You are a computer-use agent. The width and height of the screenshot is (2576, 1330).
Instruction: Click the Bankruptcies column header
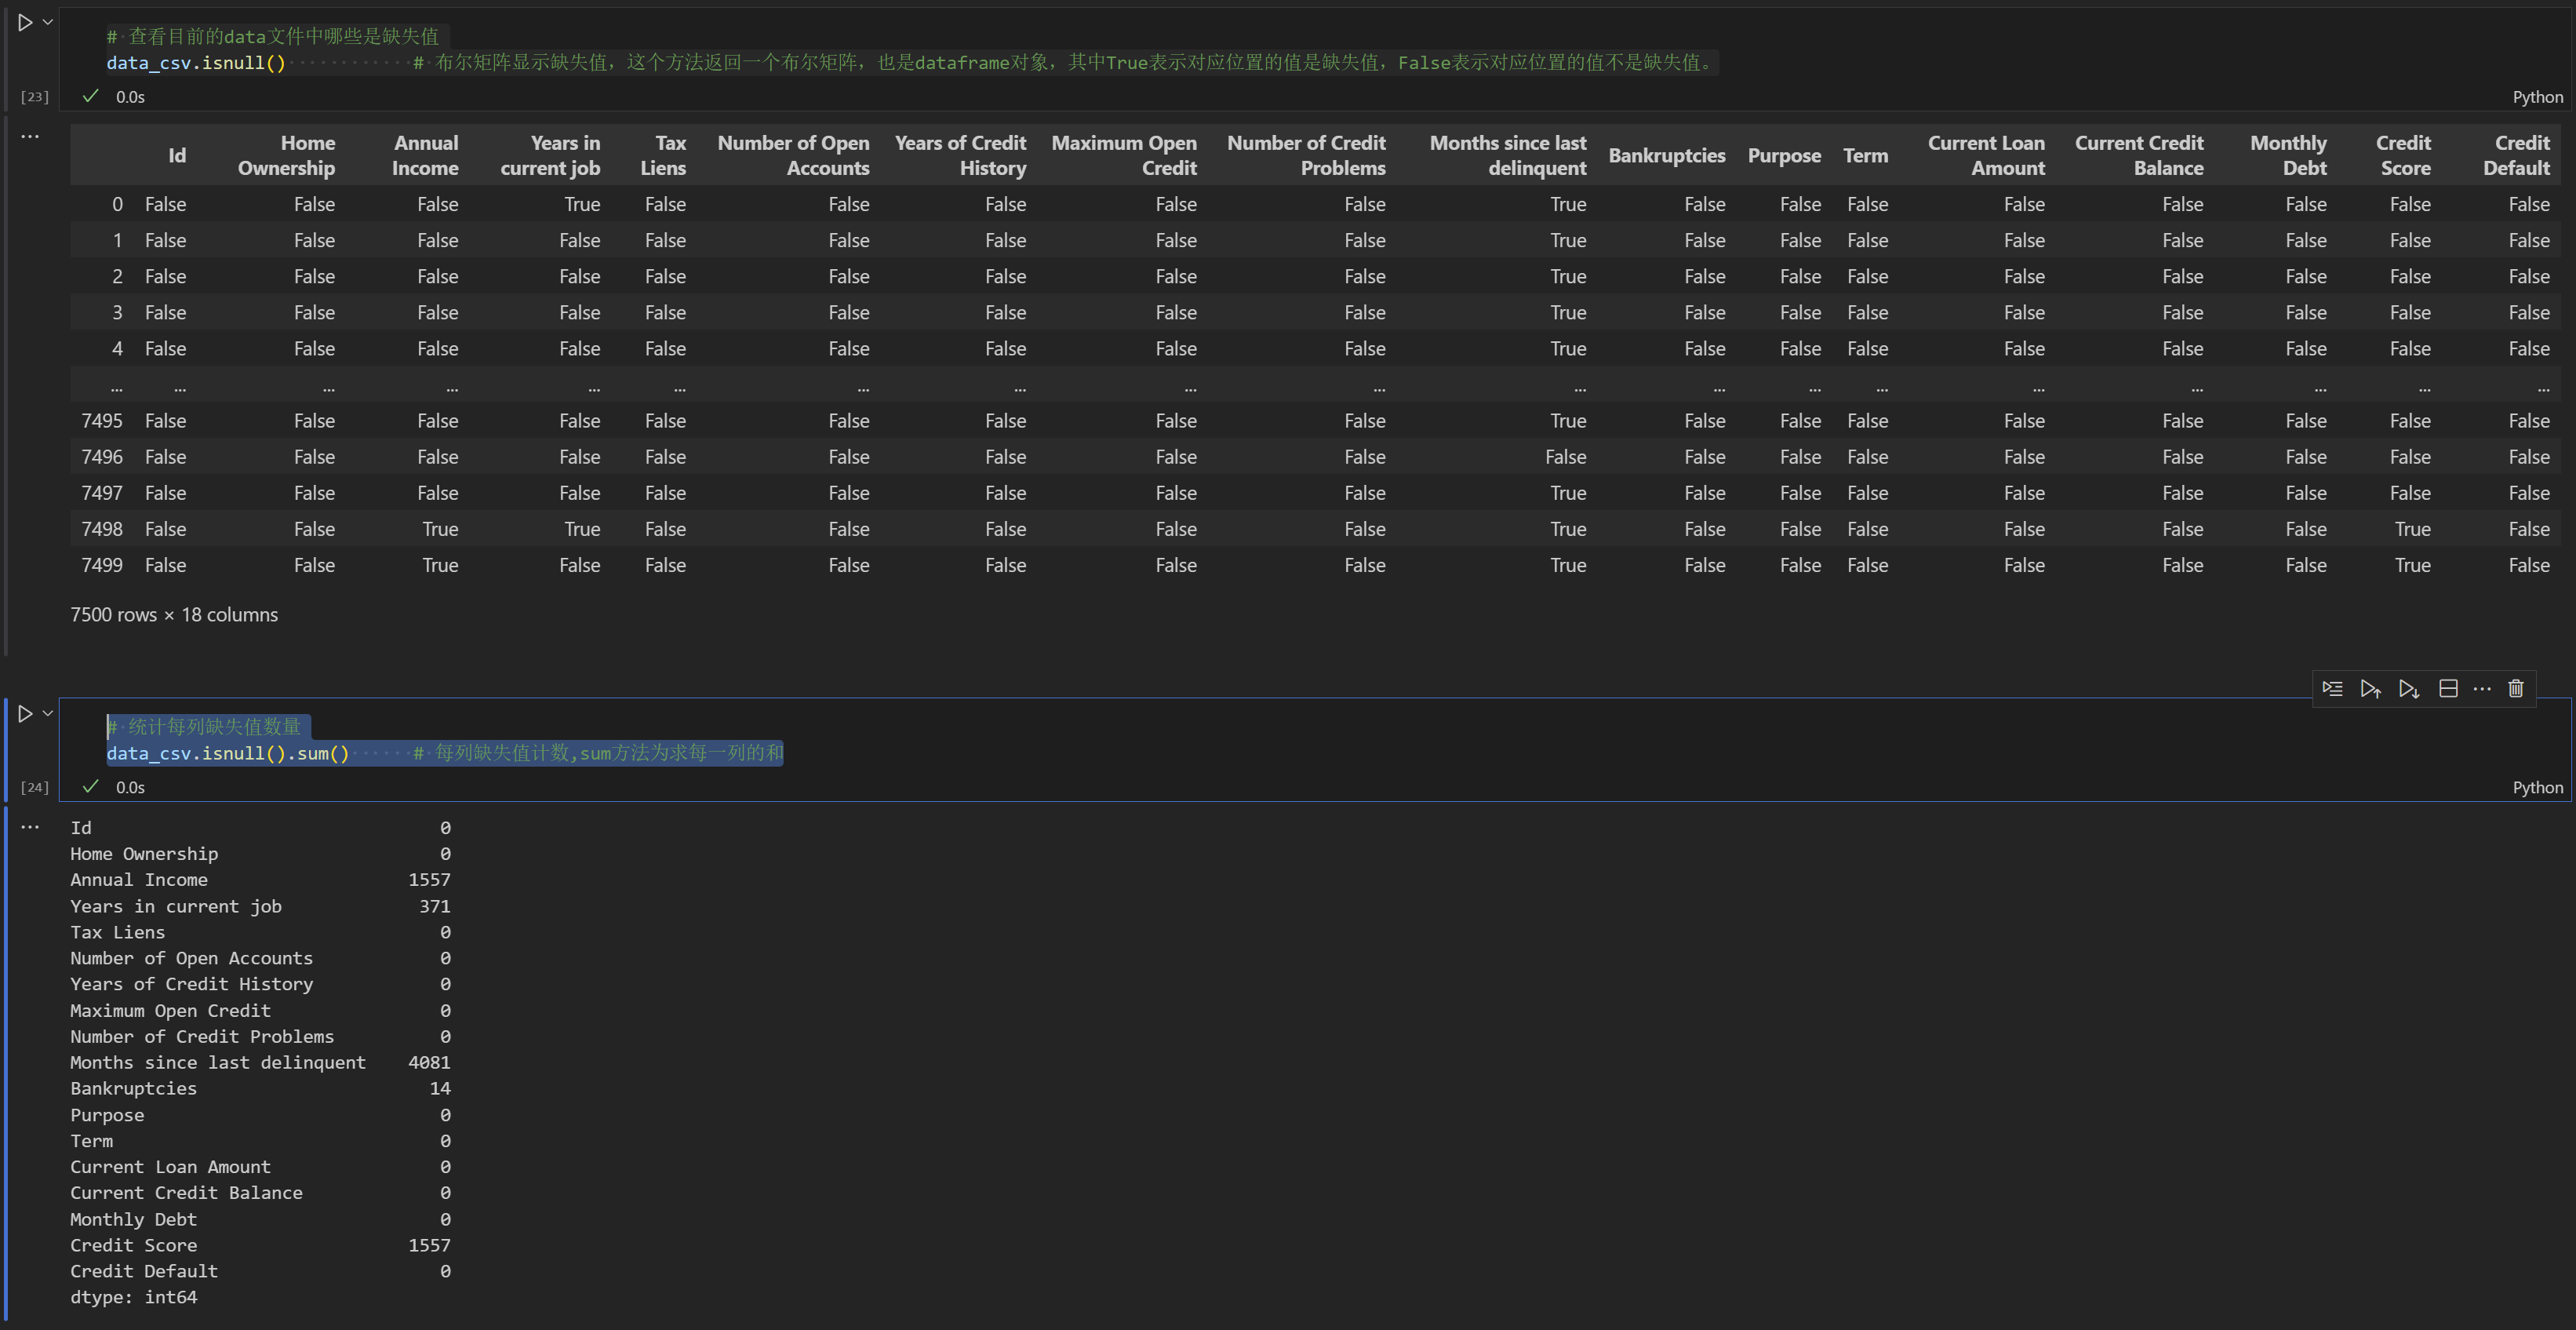coord(1666,155)
